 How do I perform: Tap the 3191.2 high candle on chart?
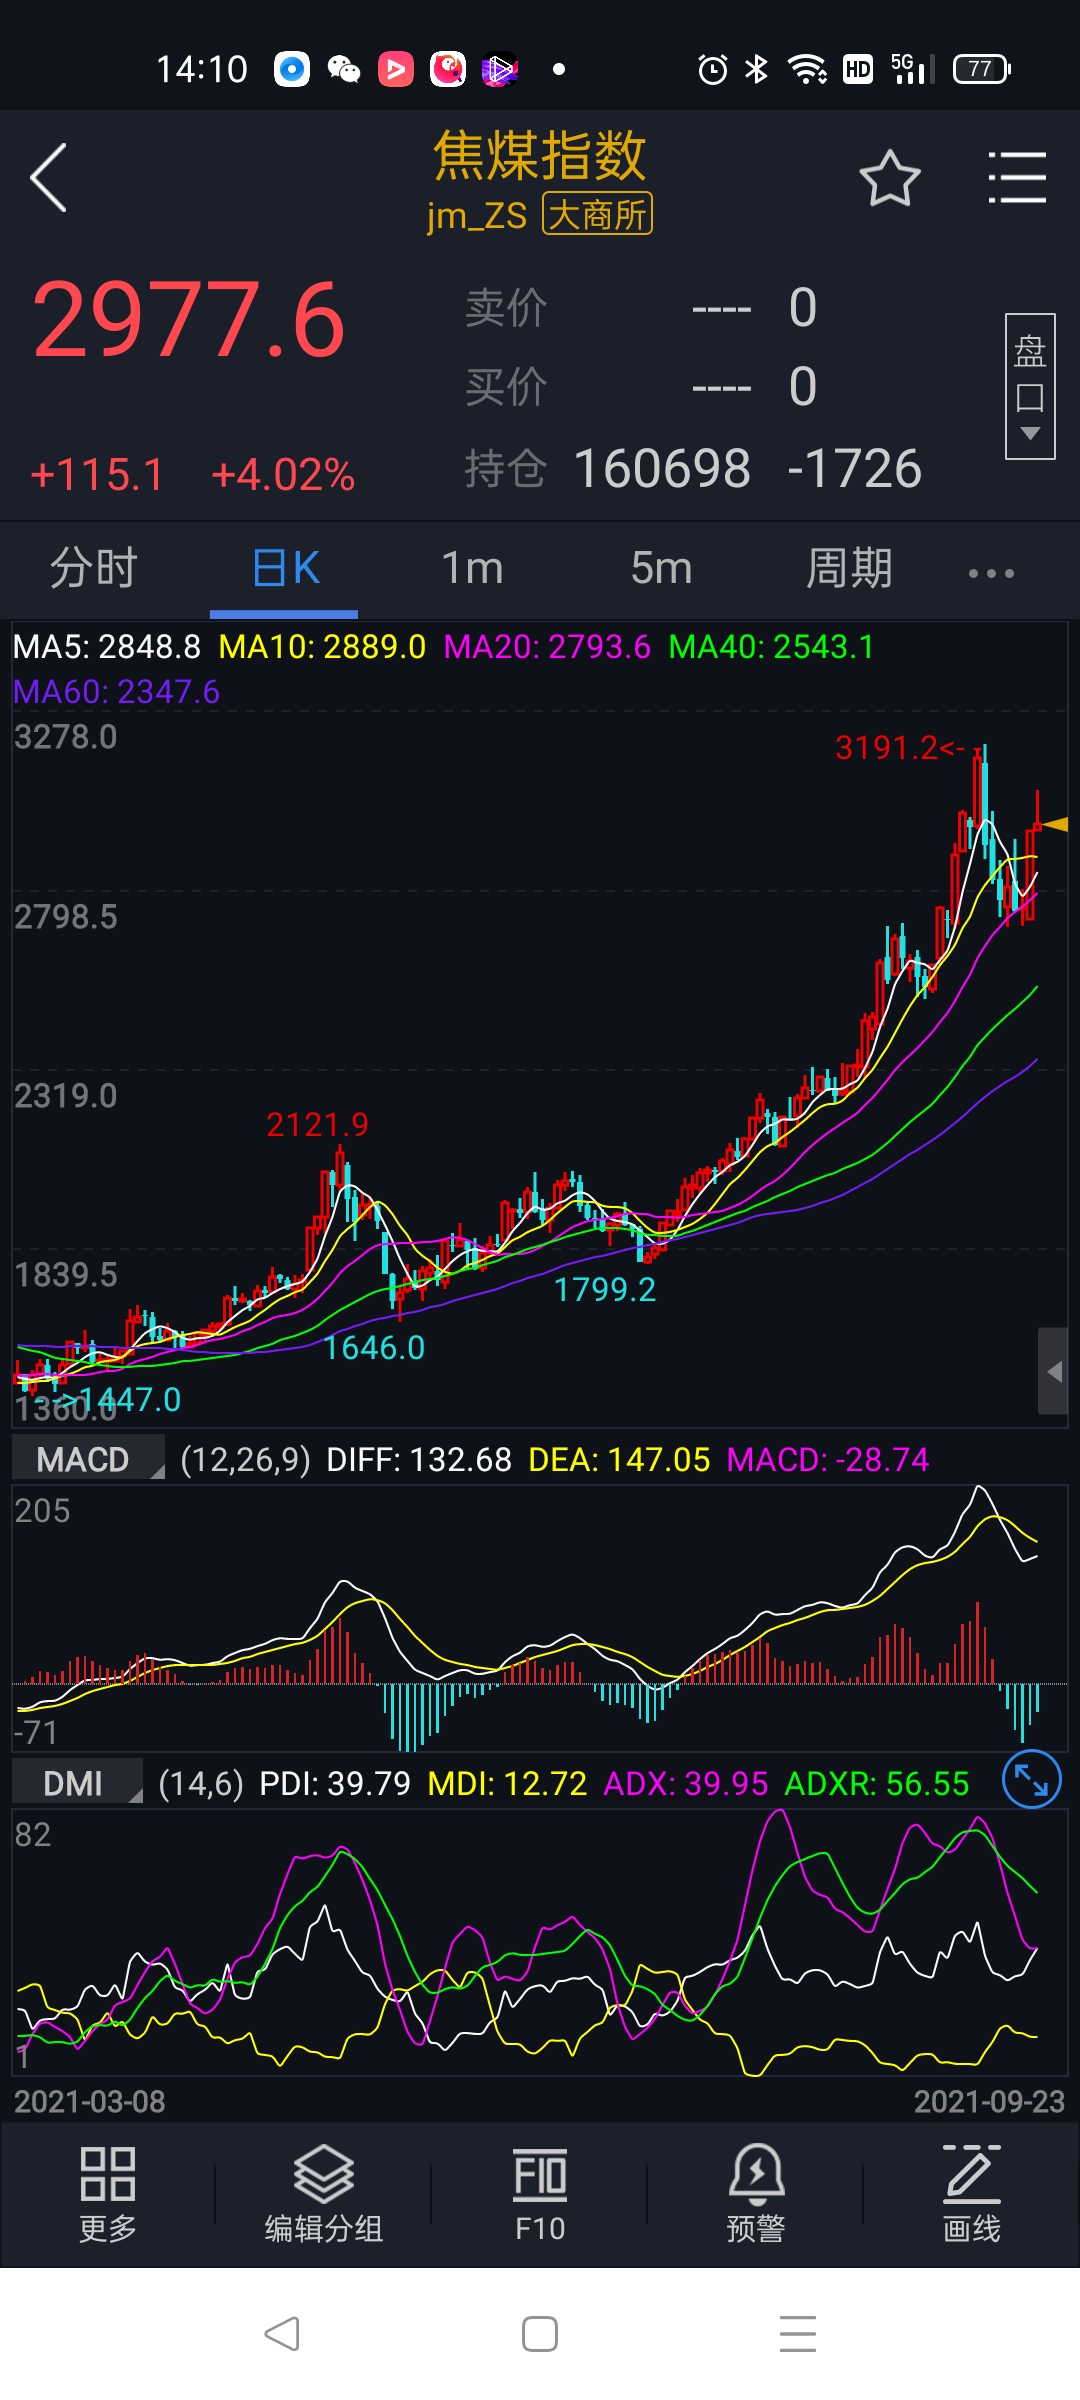[x=984, y=790]
